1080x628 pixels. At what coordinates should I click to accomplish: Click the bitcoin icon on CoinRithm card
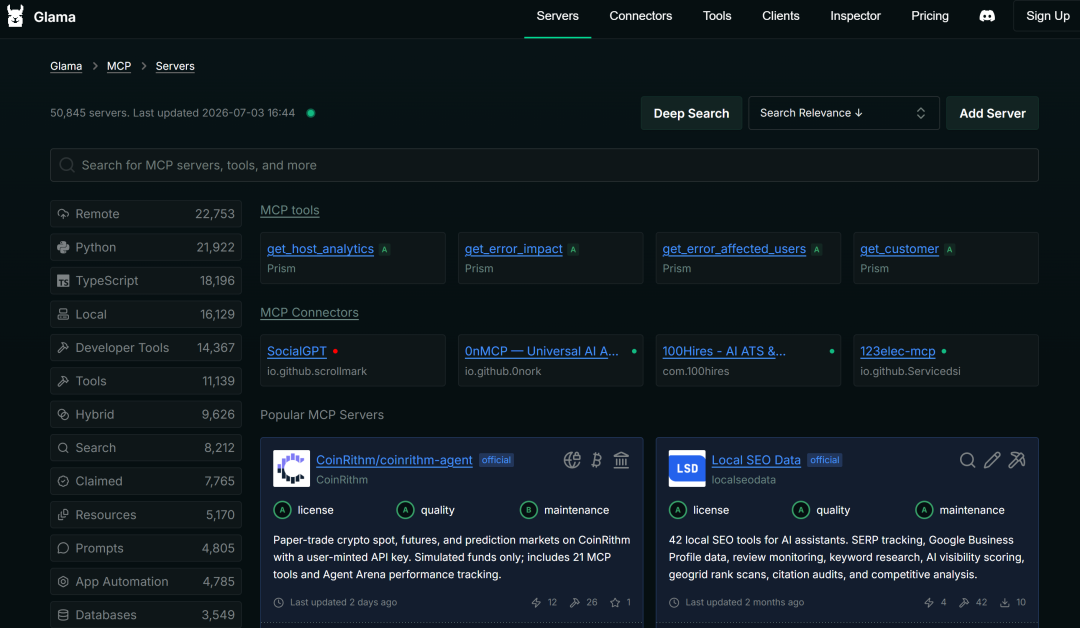[x=596, y=460]
